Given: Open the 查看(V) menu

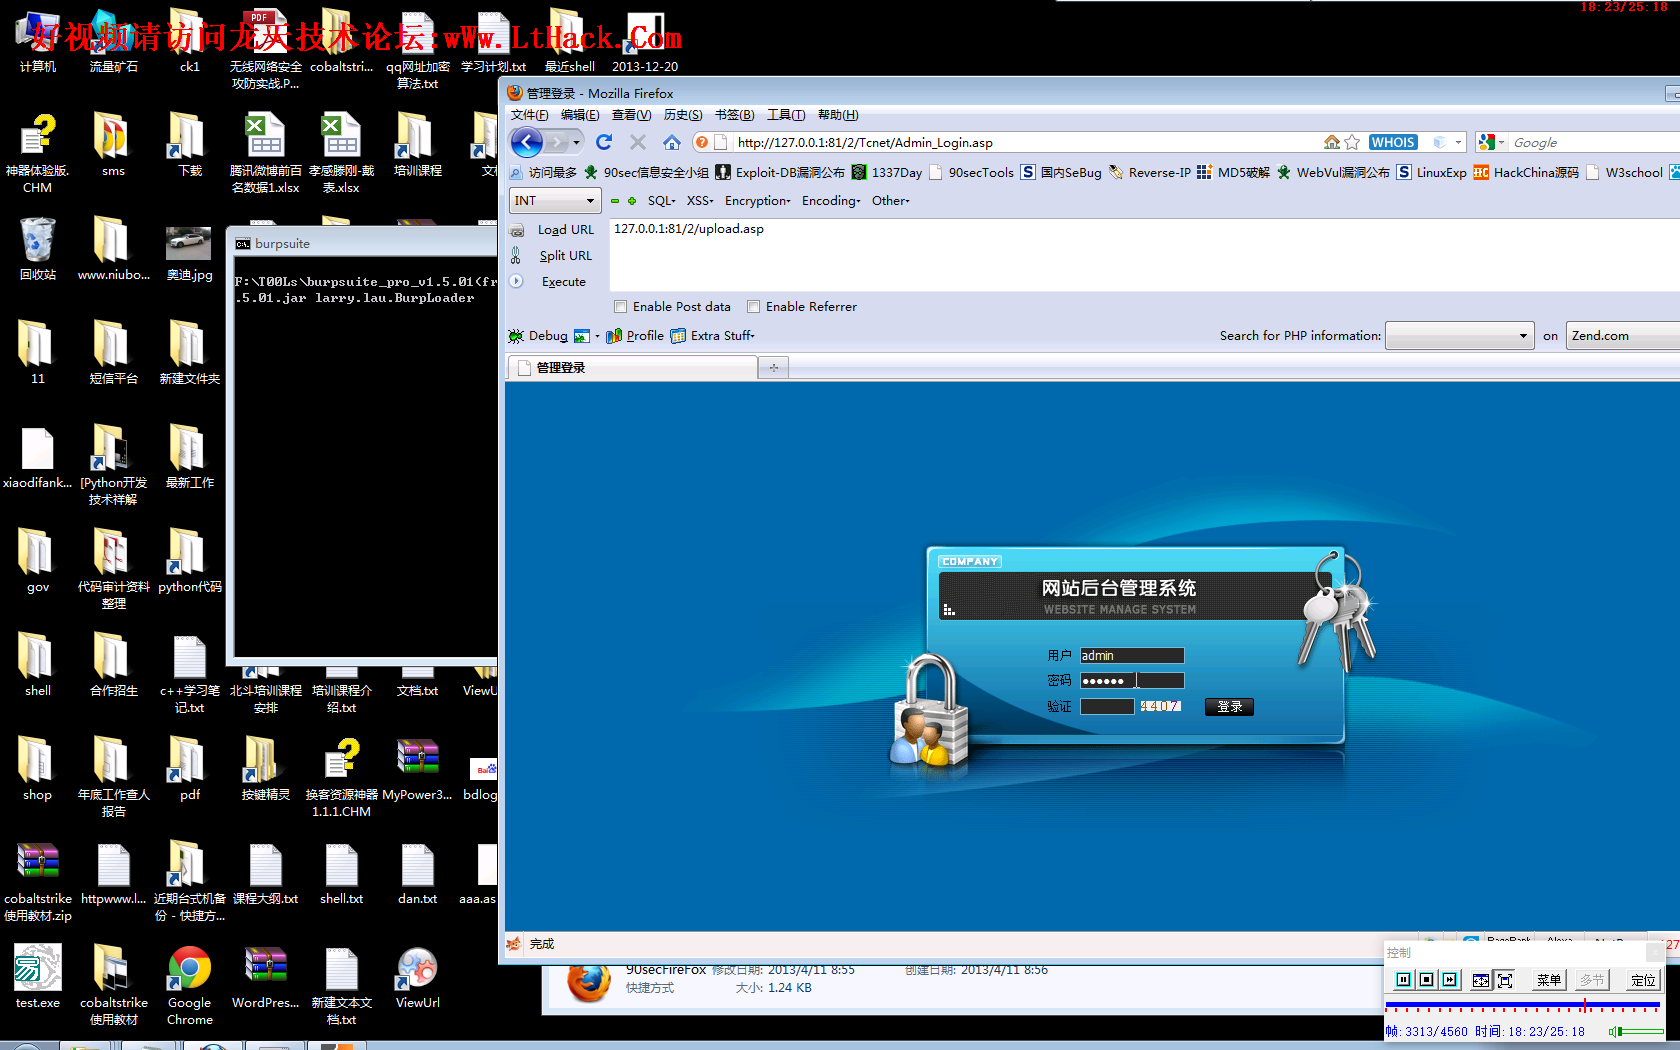Looking at the screenshot, I should (x=631, y=115).
